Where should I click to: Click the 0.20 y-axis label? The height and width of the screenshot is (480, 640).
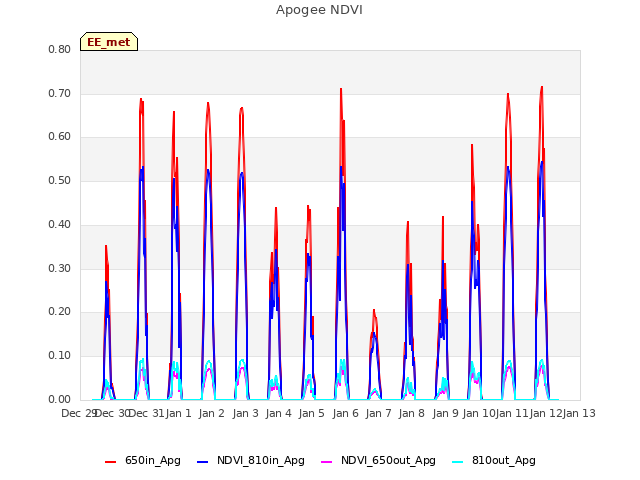click(x=60, y=312)
